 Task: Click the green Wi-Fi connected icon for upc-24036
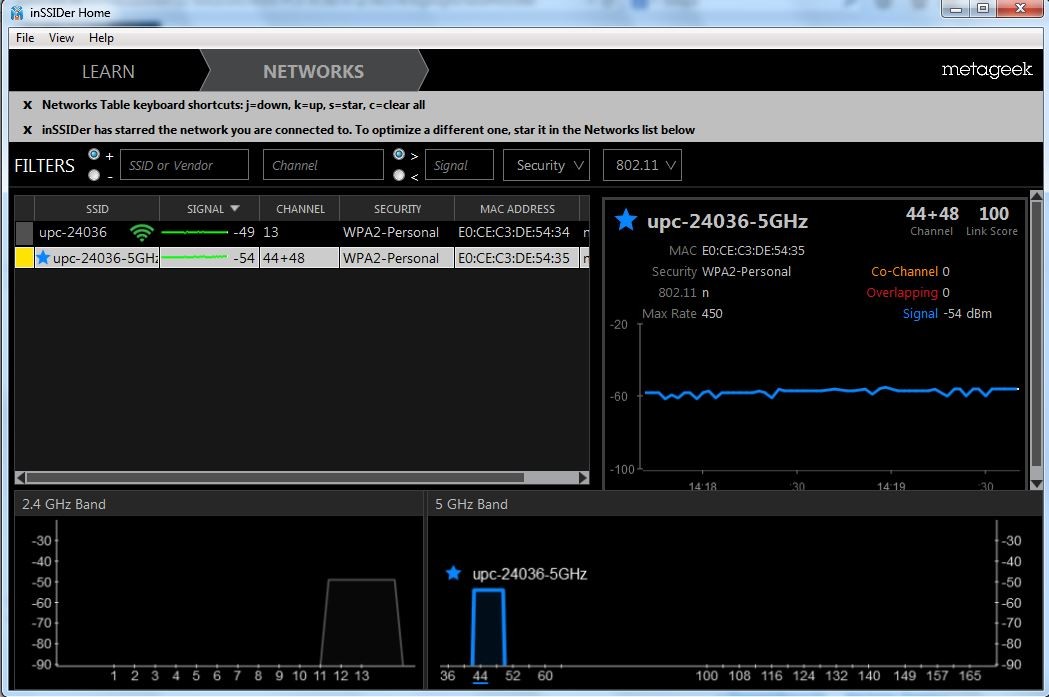142,232
